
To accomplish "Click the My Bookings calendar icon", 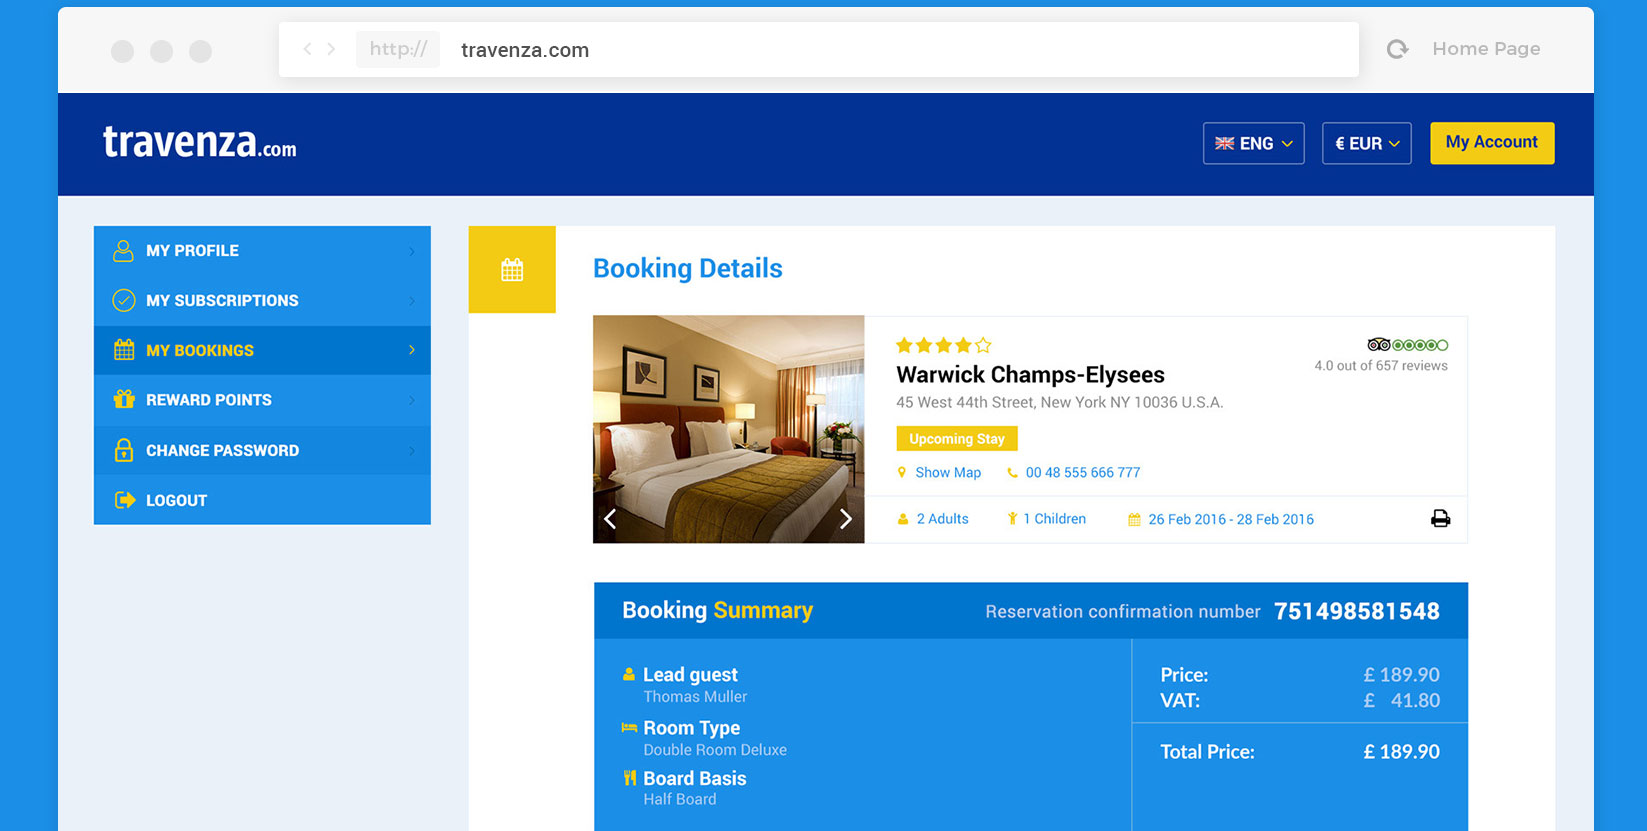I will [124, 350].
